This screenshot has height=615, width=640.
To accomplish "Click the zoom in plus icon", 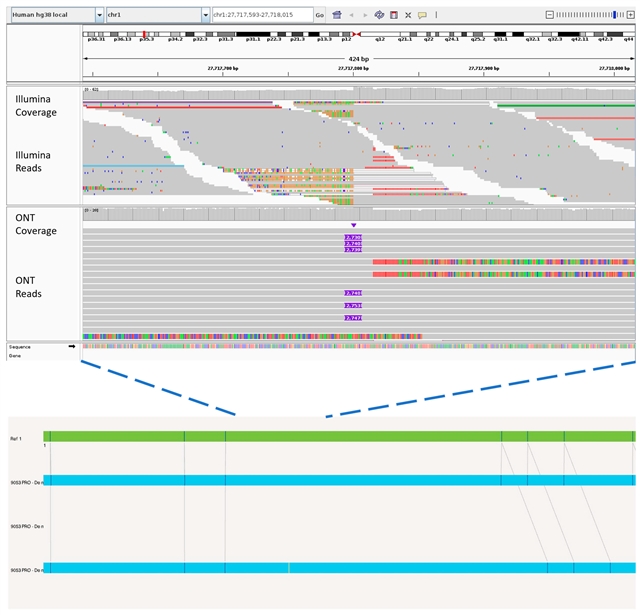I will coord(632,15).
